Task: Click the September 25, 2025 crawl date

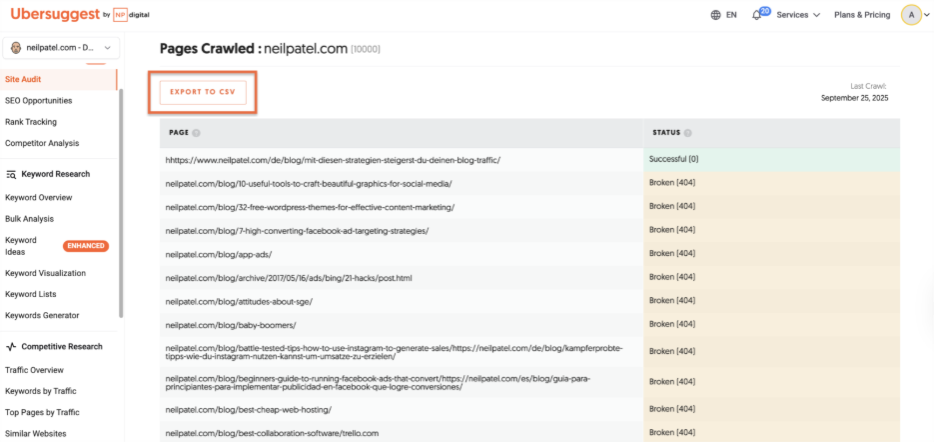Action: [x=854, y=98]
